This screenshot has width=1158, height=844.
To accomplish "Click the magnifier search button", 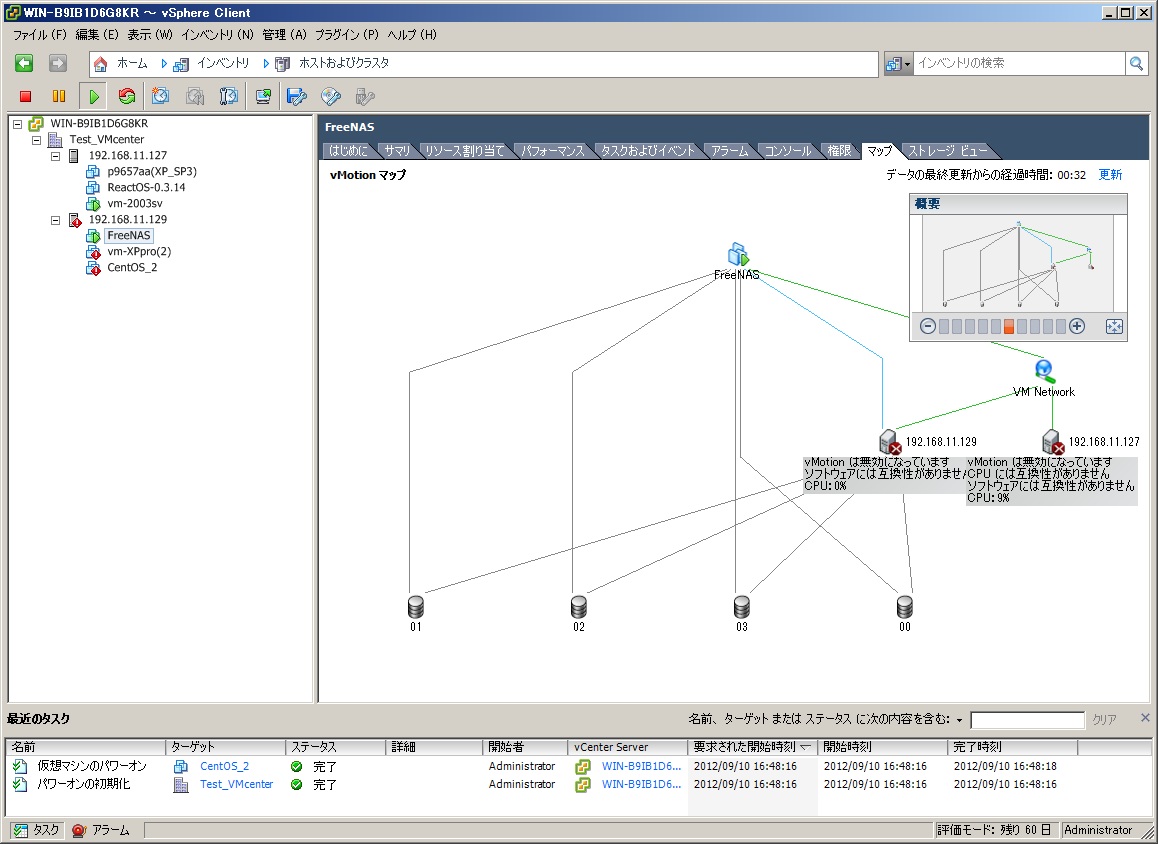I will 1137,64.
